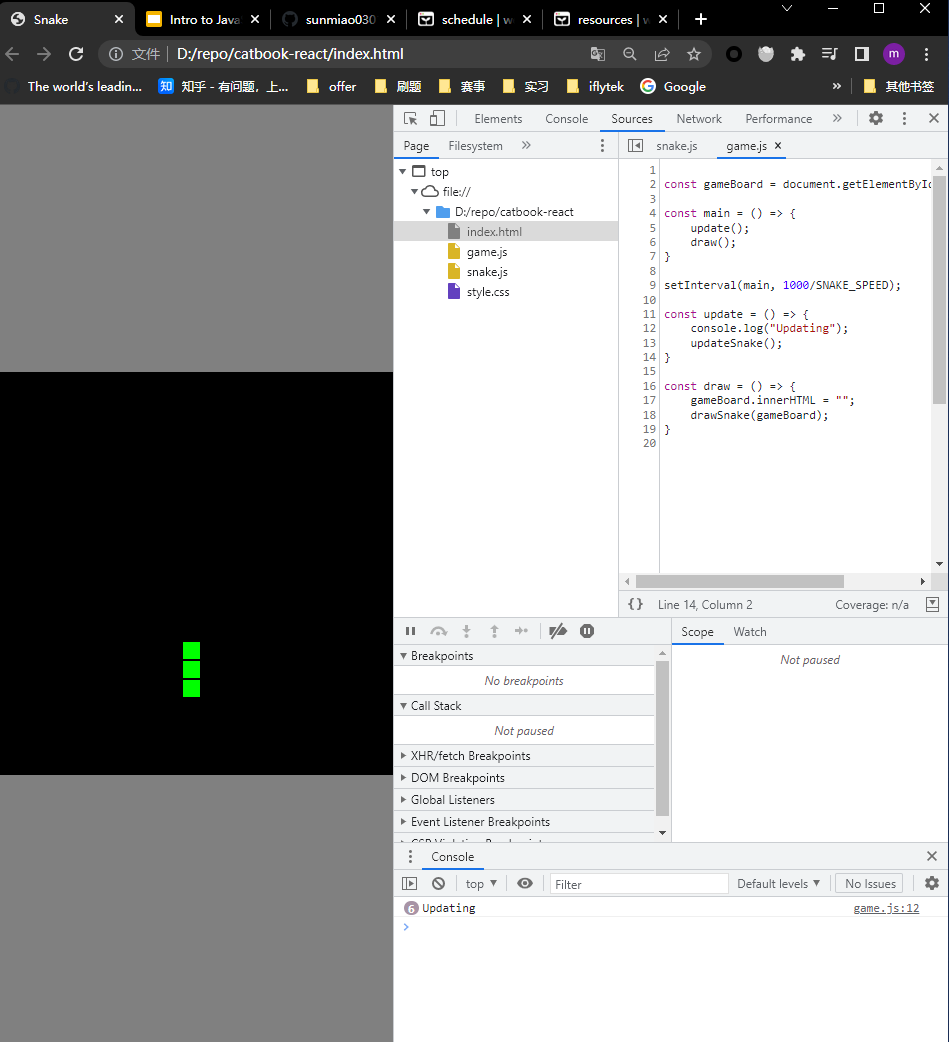Click the Step into function icon
949x1042 pixels.
(x=467, y=631)
